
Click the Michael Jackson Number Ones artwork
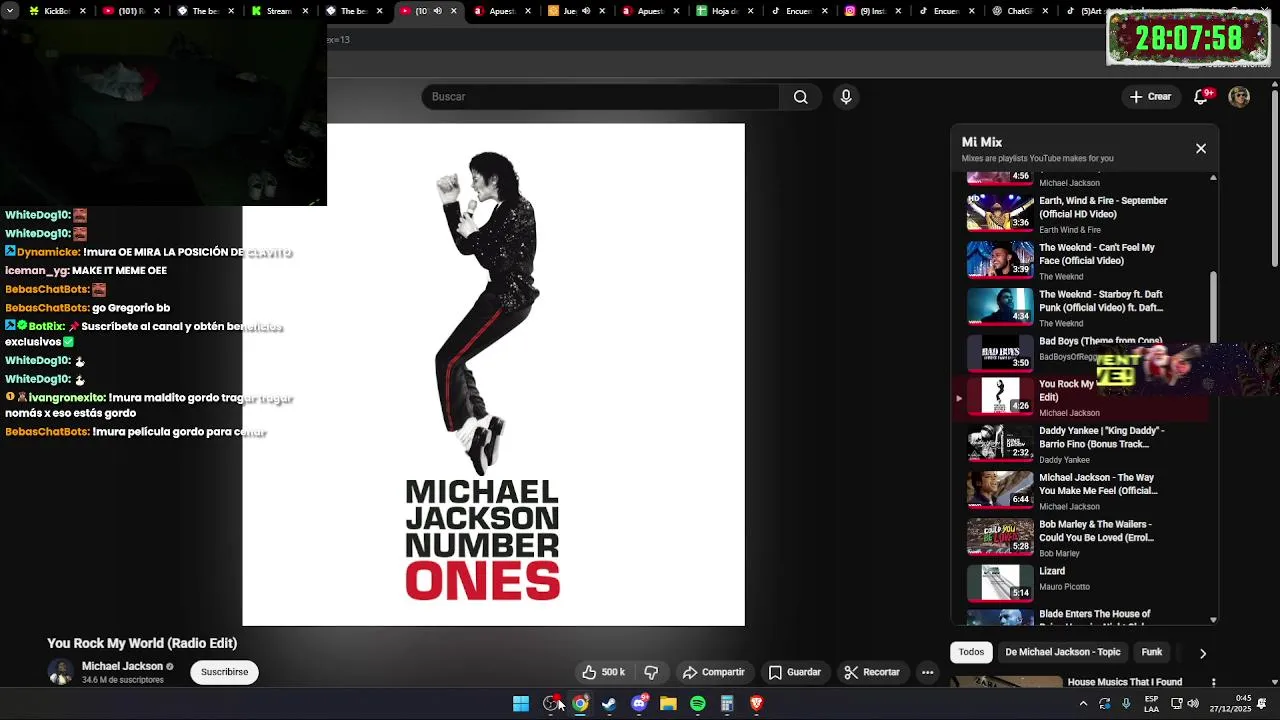pyautogui.click(x=494, y=375)
